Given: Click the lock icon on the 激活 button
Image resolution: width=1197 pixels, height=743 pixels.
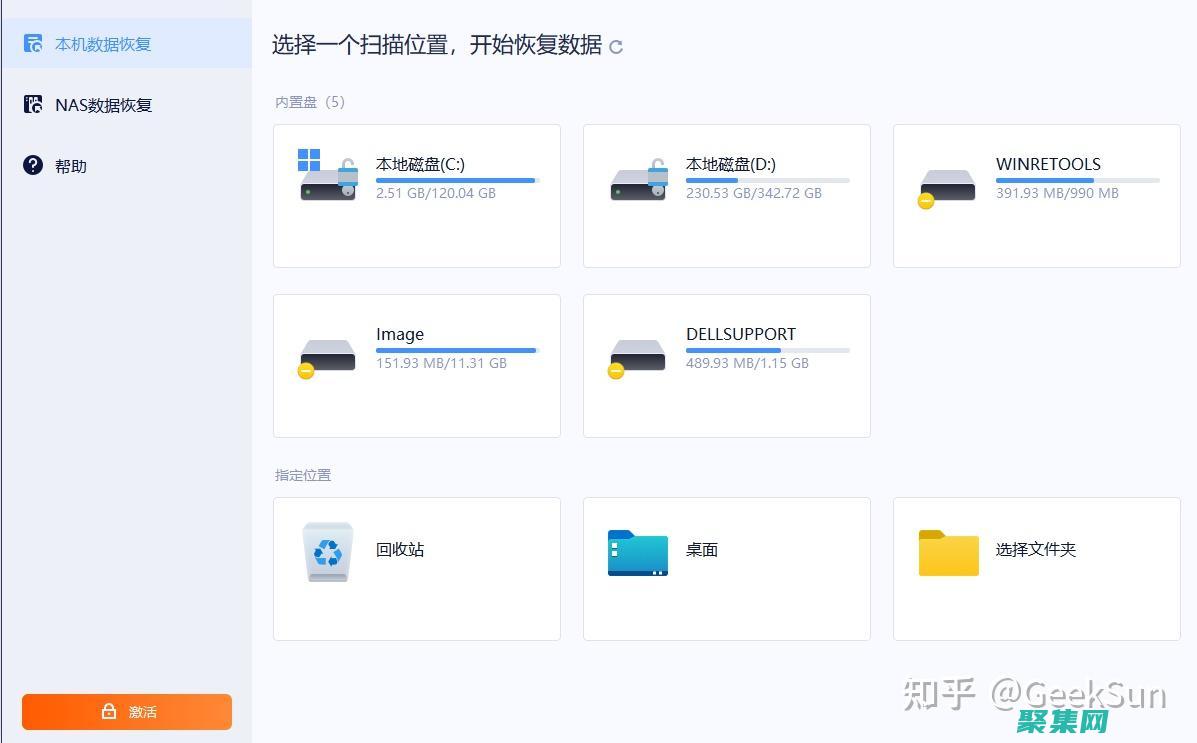Looking at the screenshot, I should (109, 711).
